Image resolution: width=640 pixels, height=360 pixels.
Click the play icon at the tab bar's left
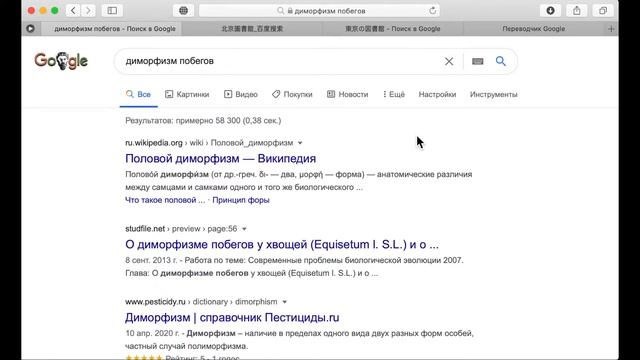point(31,29)
